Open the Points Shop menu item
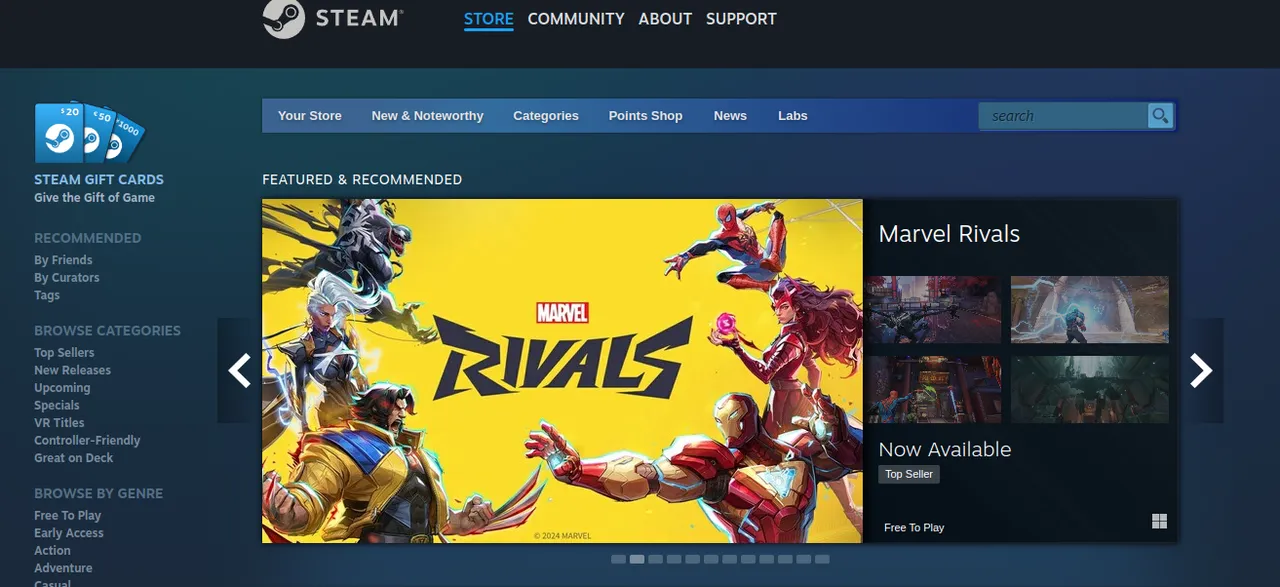Screen dimensions: 1280x587 (646, 116)
